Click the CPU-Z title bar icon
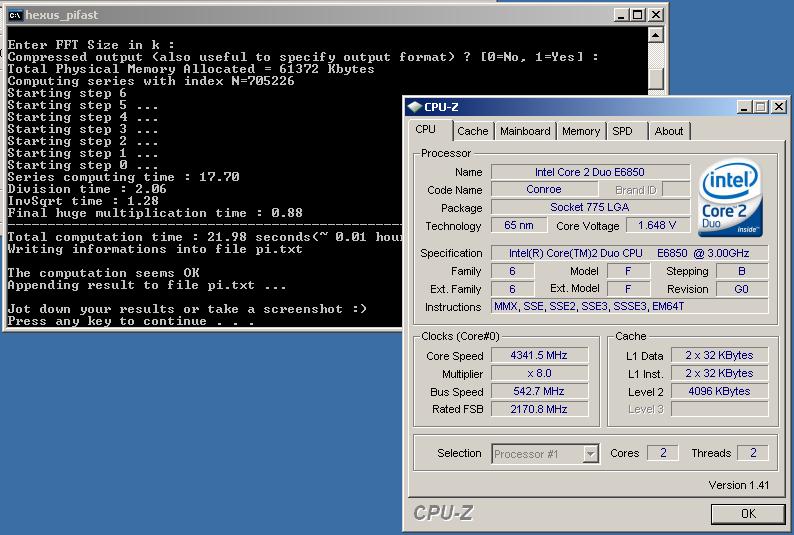 tap(415, 107)
